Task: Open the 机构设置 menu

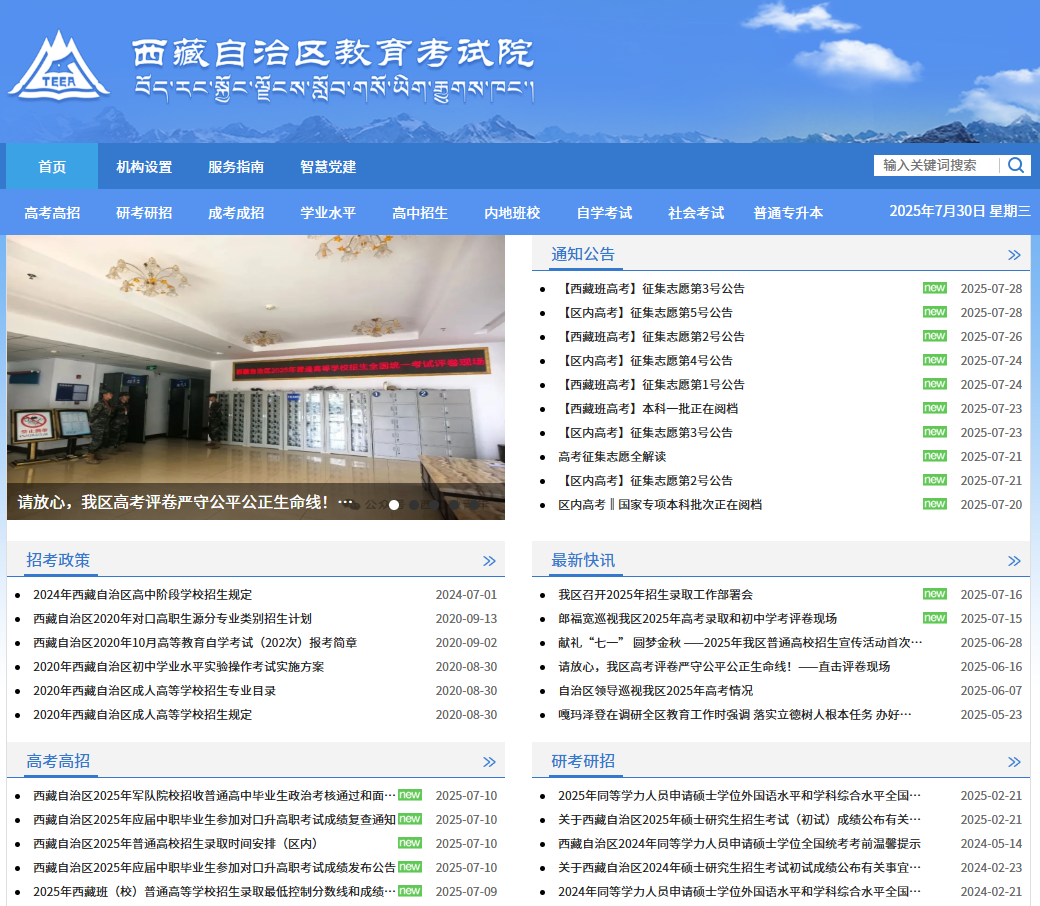Action: 144,167
